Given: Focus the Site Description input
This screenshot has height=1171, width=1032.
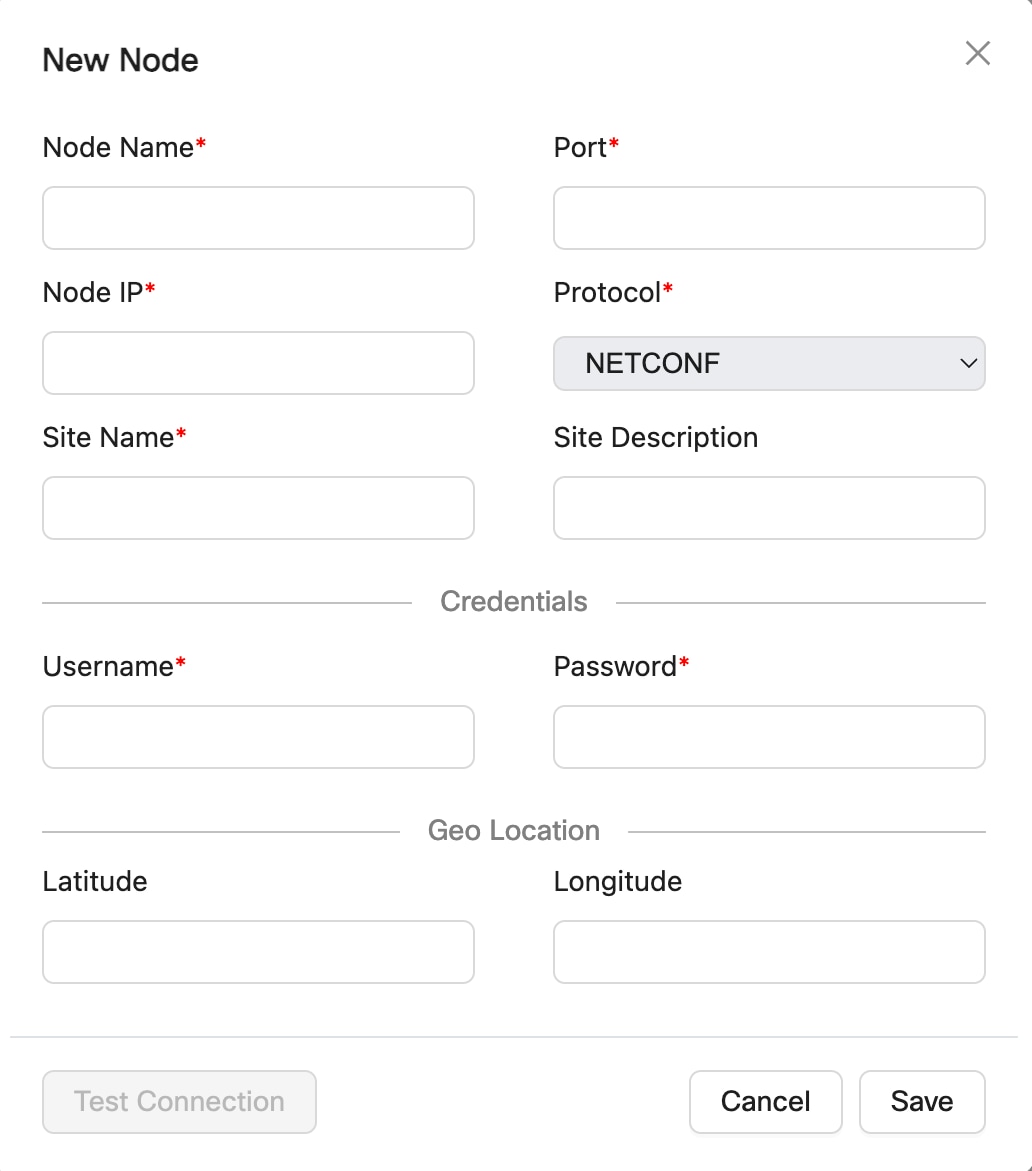Looking at the screenshot, I should [769, 508].
